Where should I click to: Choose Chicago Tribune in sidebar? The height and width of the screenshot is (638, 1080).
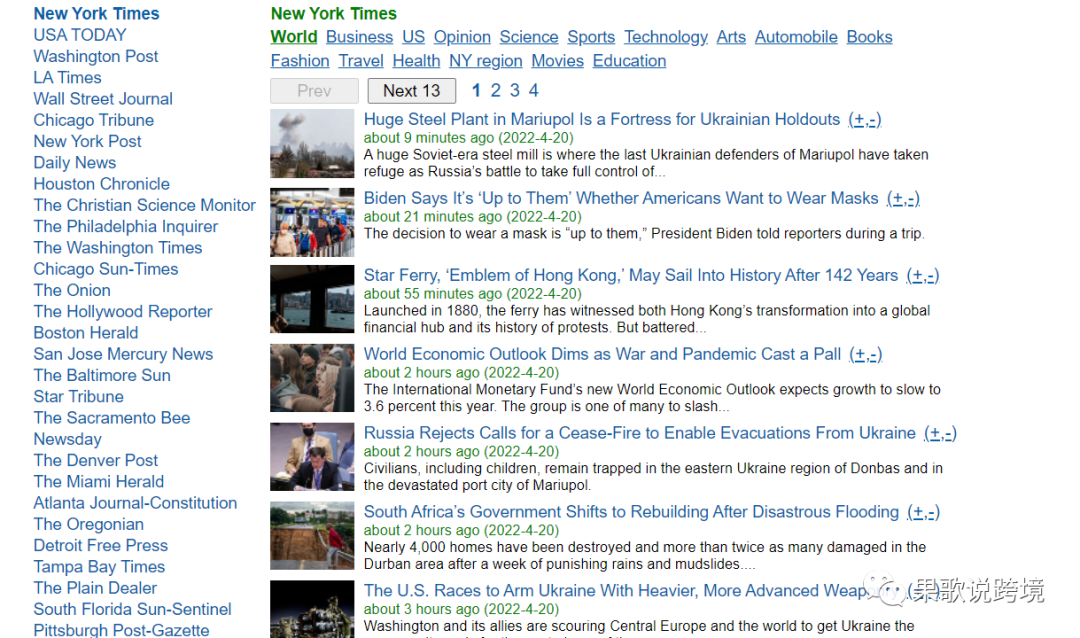(94, 121)
